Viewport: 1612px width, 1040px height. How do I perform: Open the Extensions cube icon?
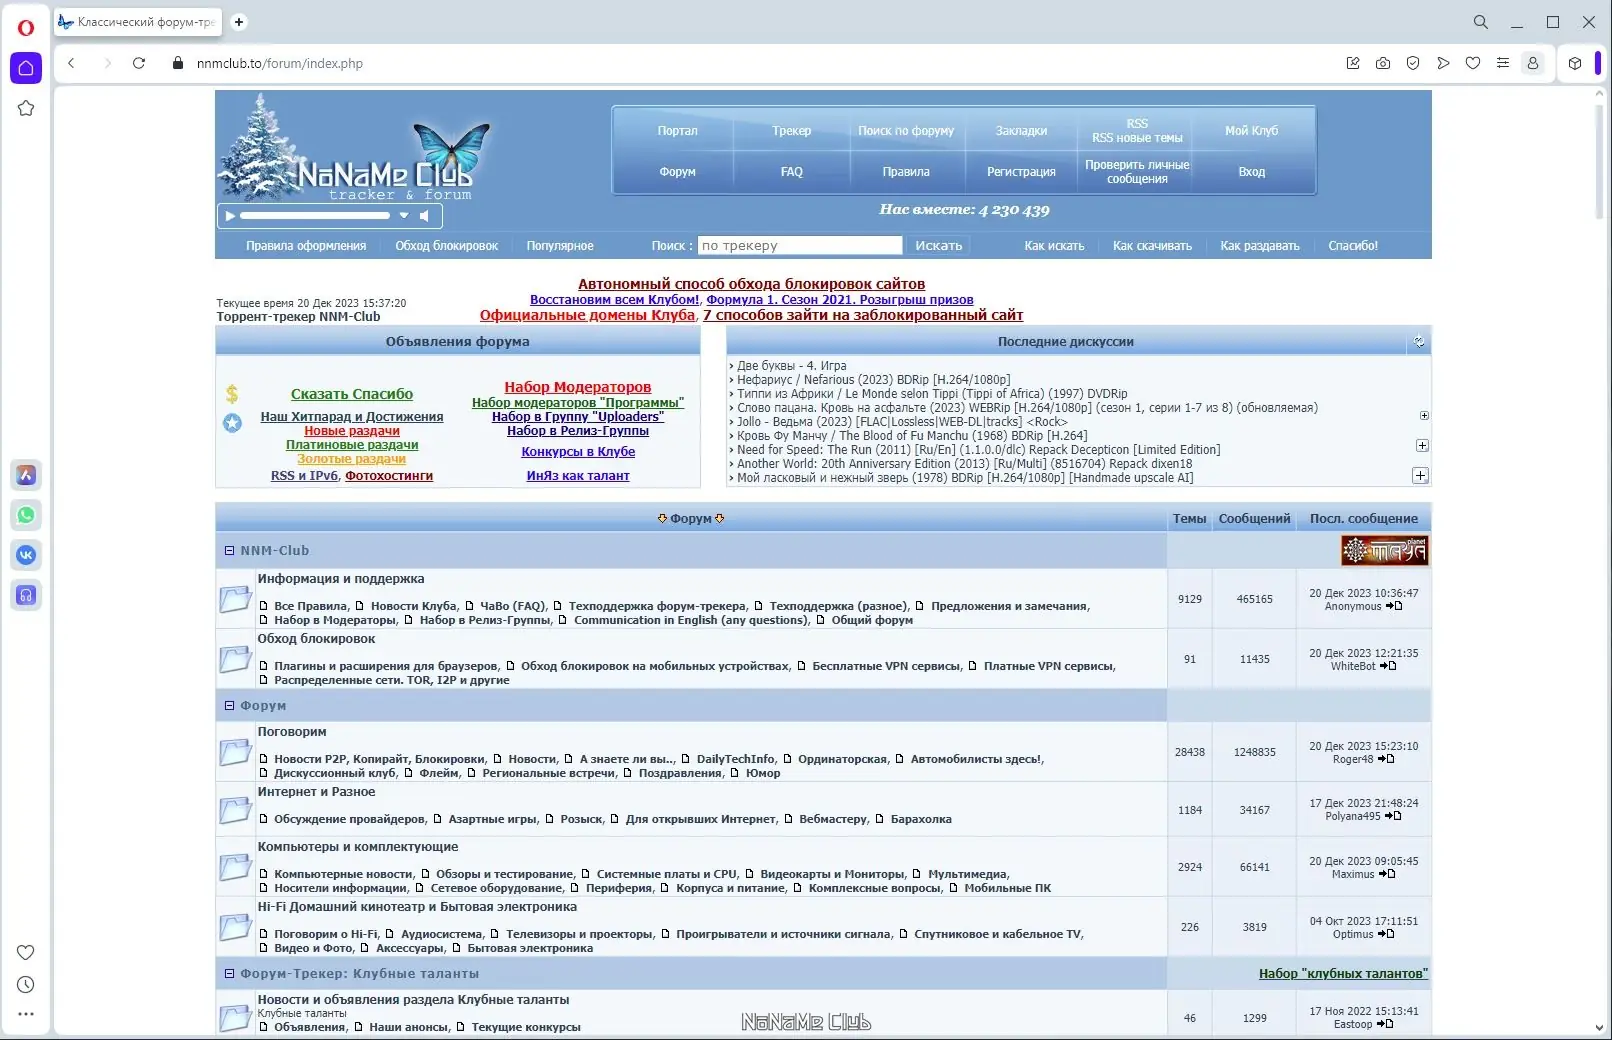point(1575,63)
